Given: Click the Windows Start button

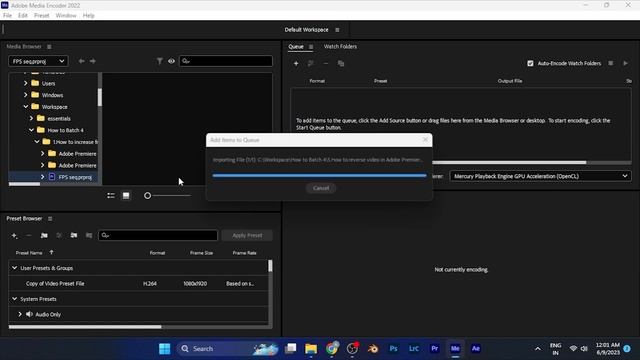Looking at the screenshot, I should (x=164, y=349).
